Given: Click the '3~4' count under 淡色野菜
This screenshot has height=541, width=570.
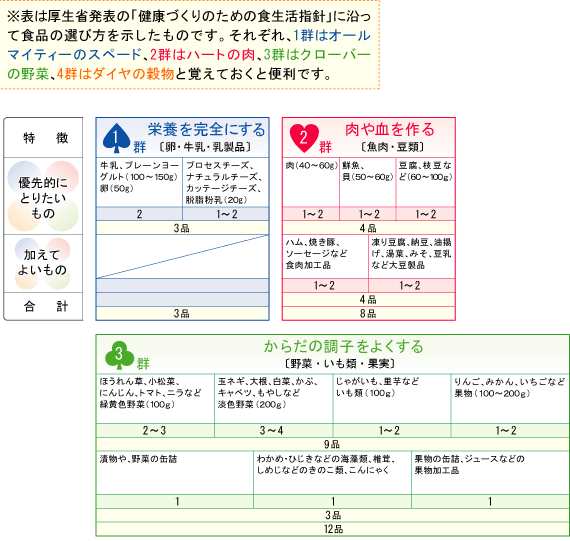Looking at the screenshot, I should pos(271,430).
